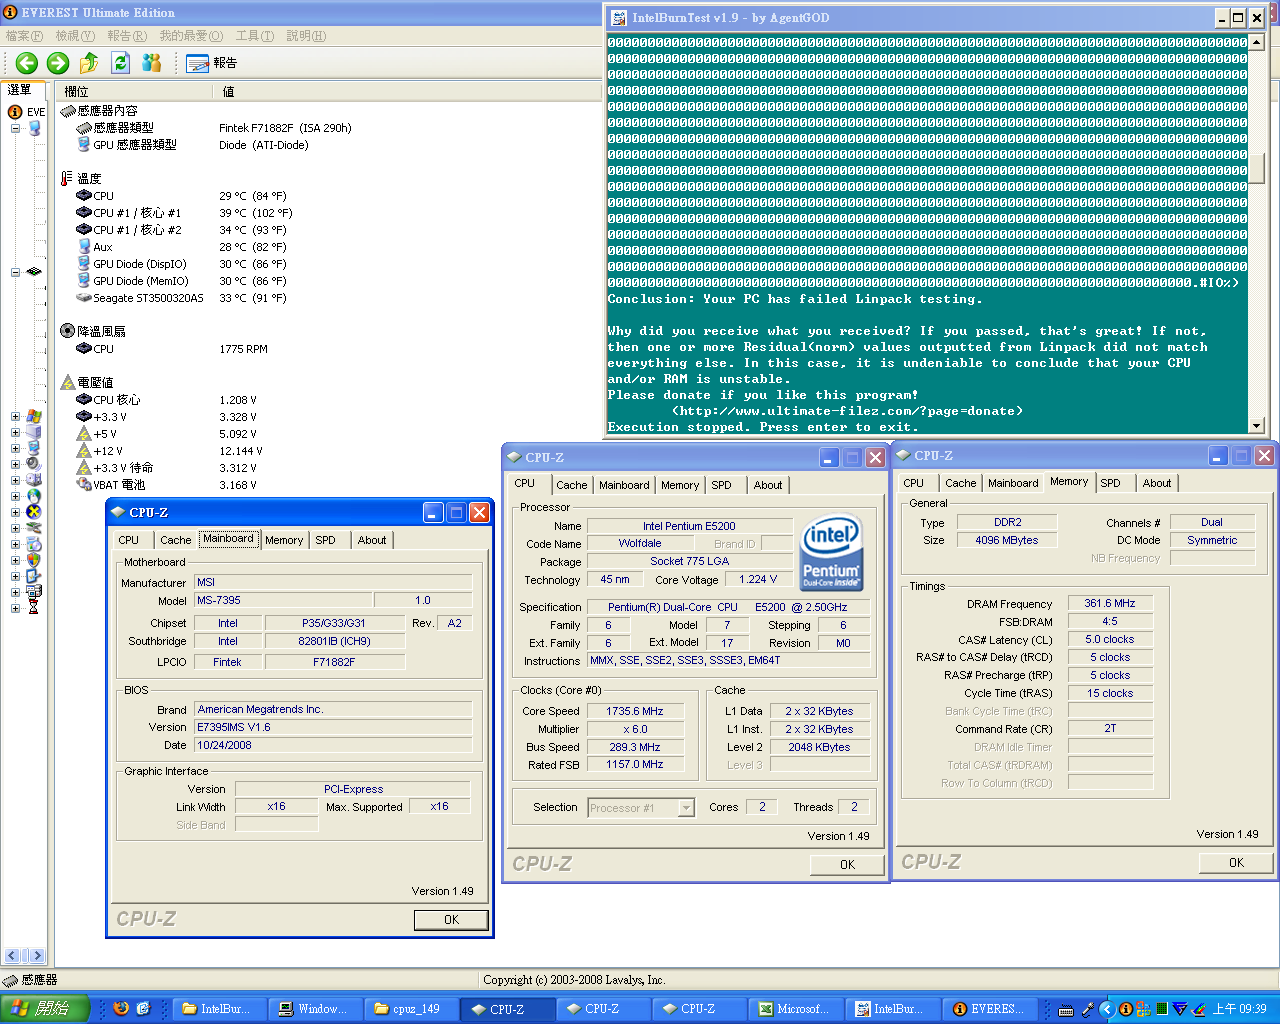Launch Firefox from the quick launch bar
The image size is (1280, 1024).
(x=121, y=1008)
